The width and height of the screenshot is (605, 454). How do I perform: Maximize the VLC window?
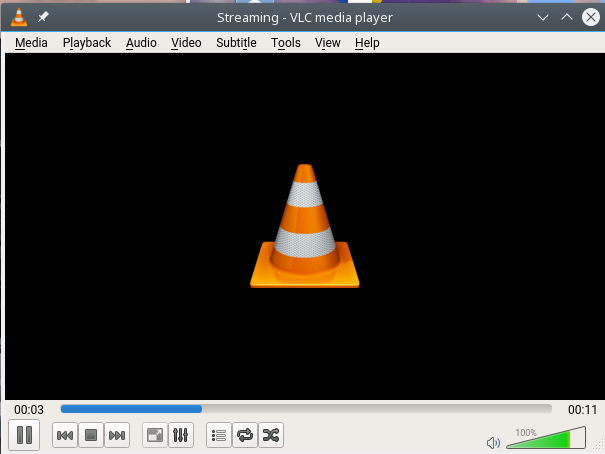[567, 17]
